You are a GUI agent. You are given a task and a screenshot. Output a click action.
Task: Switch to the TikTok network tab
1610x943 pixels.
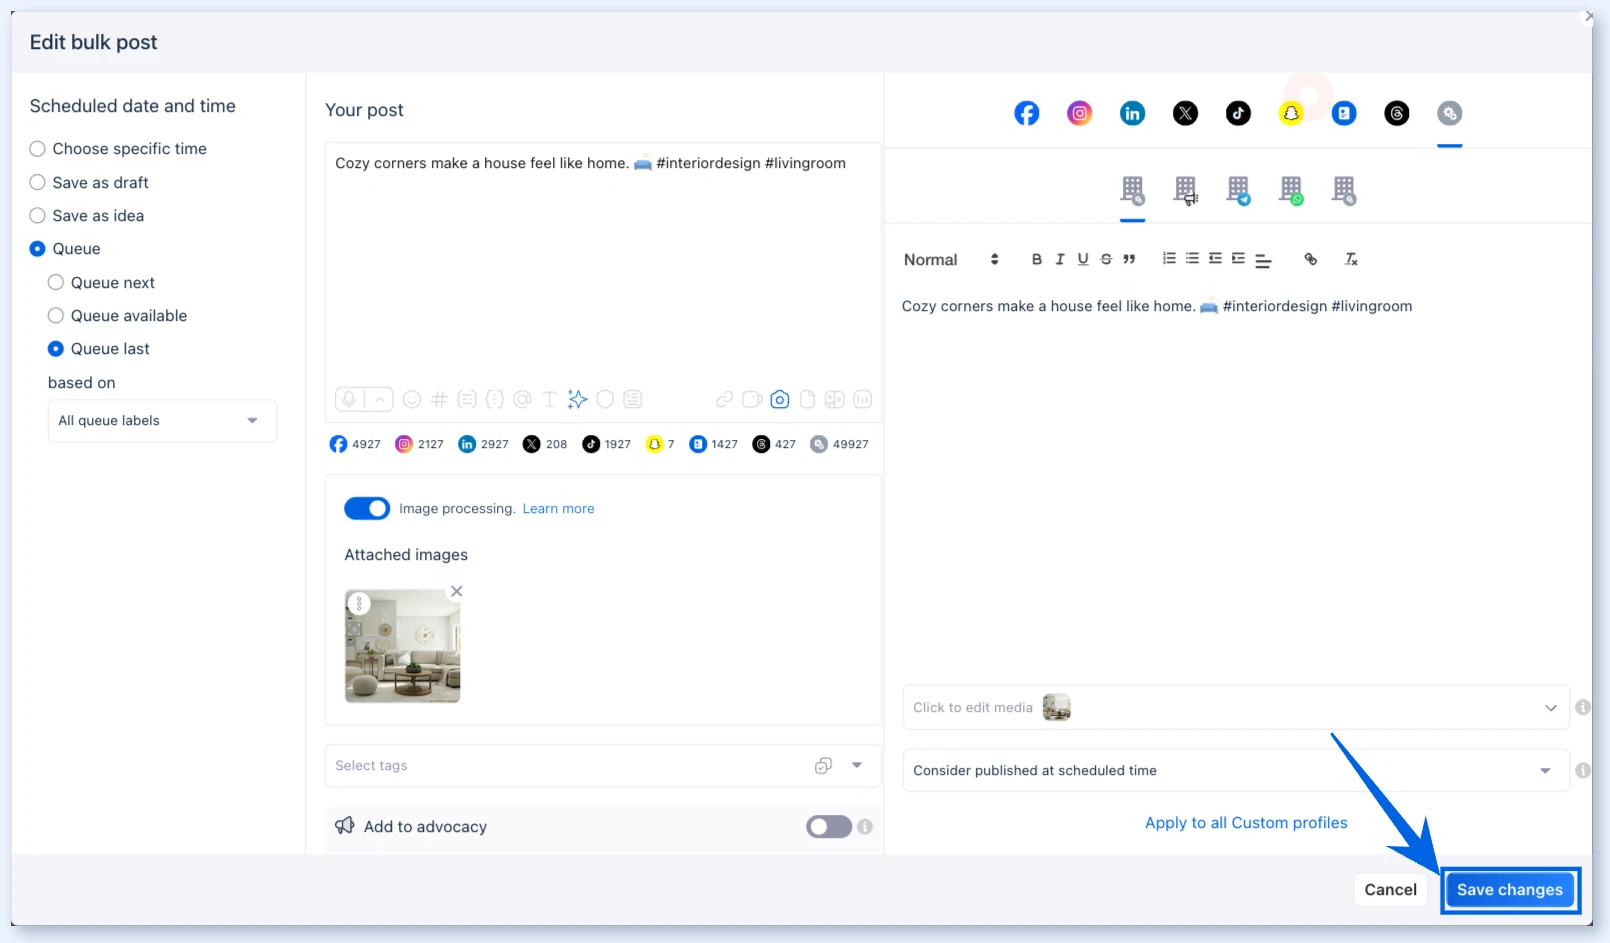point(1239,114)
